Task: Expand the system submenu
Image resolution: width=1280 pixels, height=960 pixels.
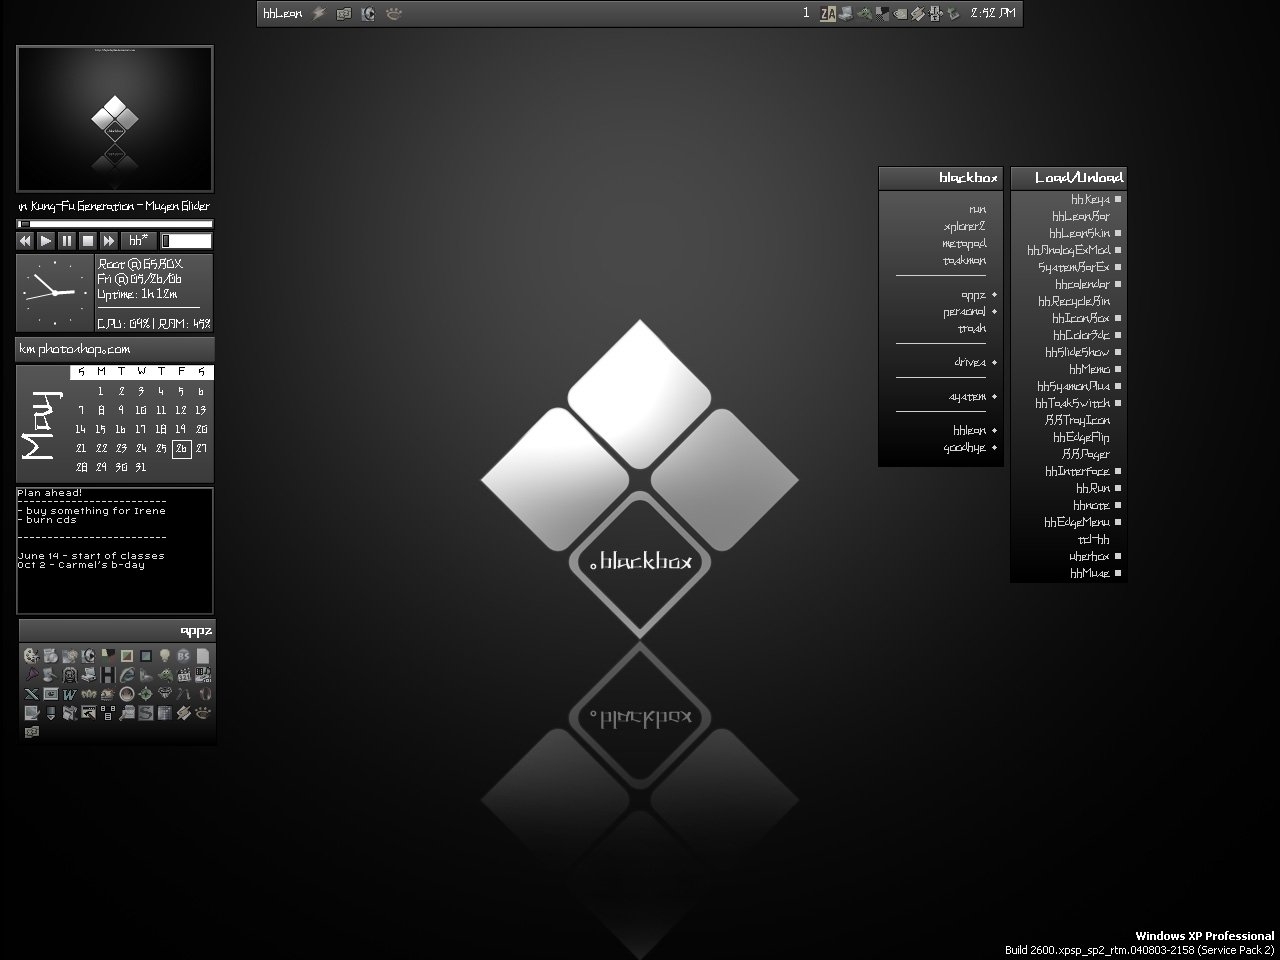Action: 941,397
